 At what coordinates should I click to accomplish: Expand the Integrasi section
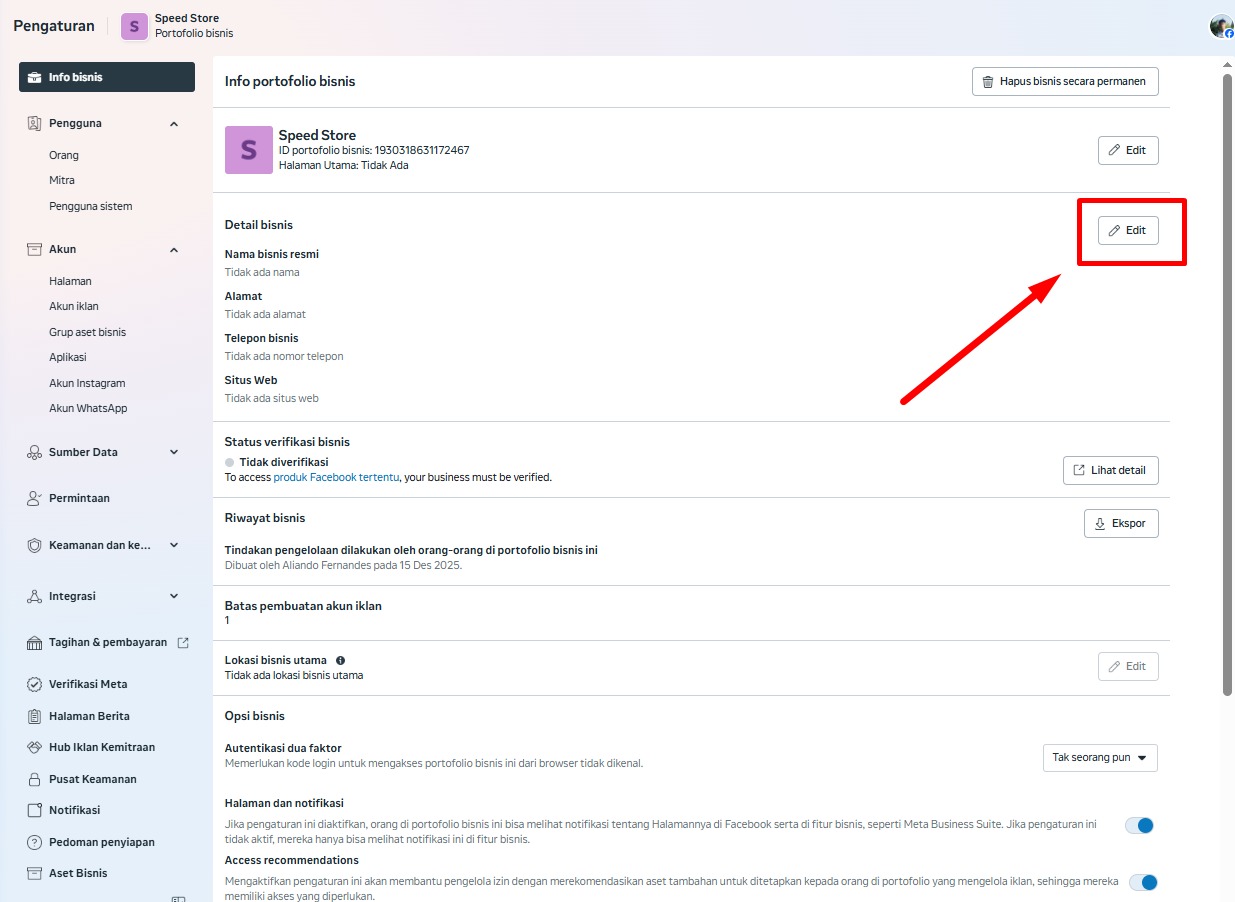pos(174,596)
